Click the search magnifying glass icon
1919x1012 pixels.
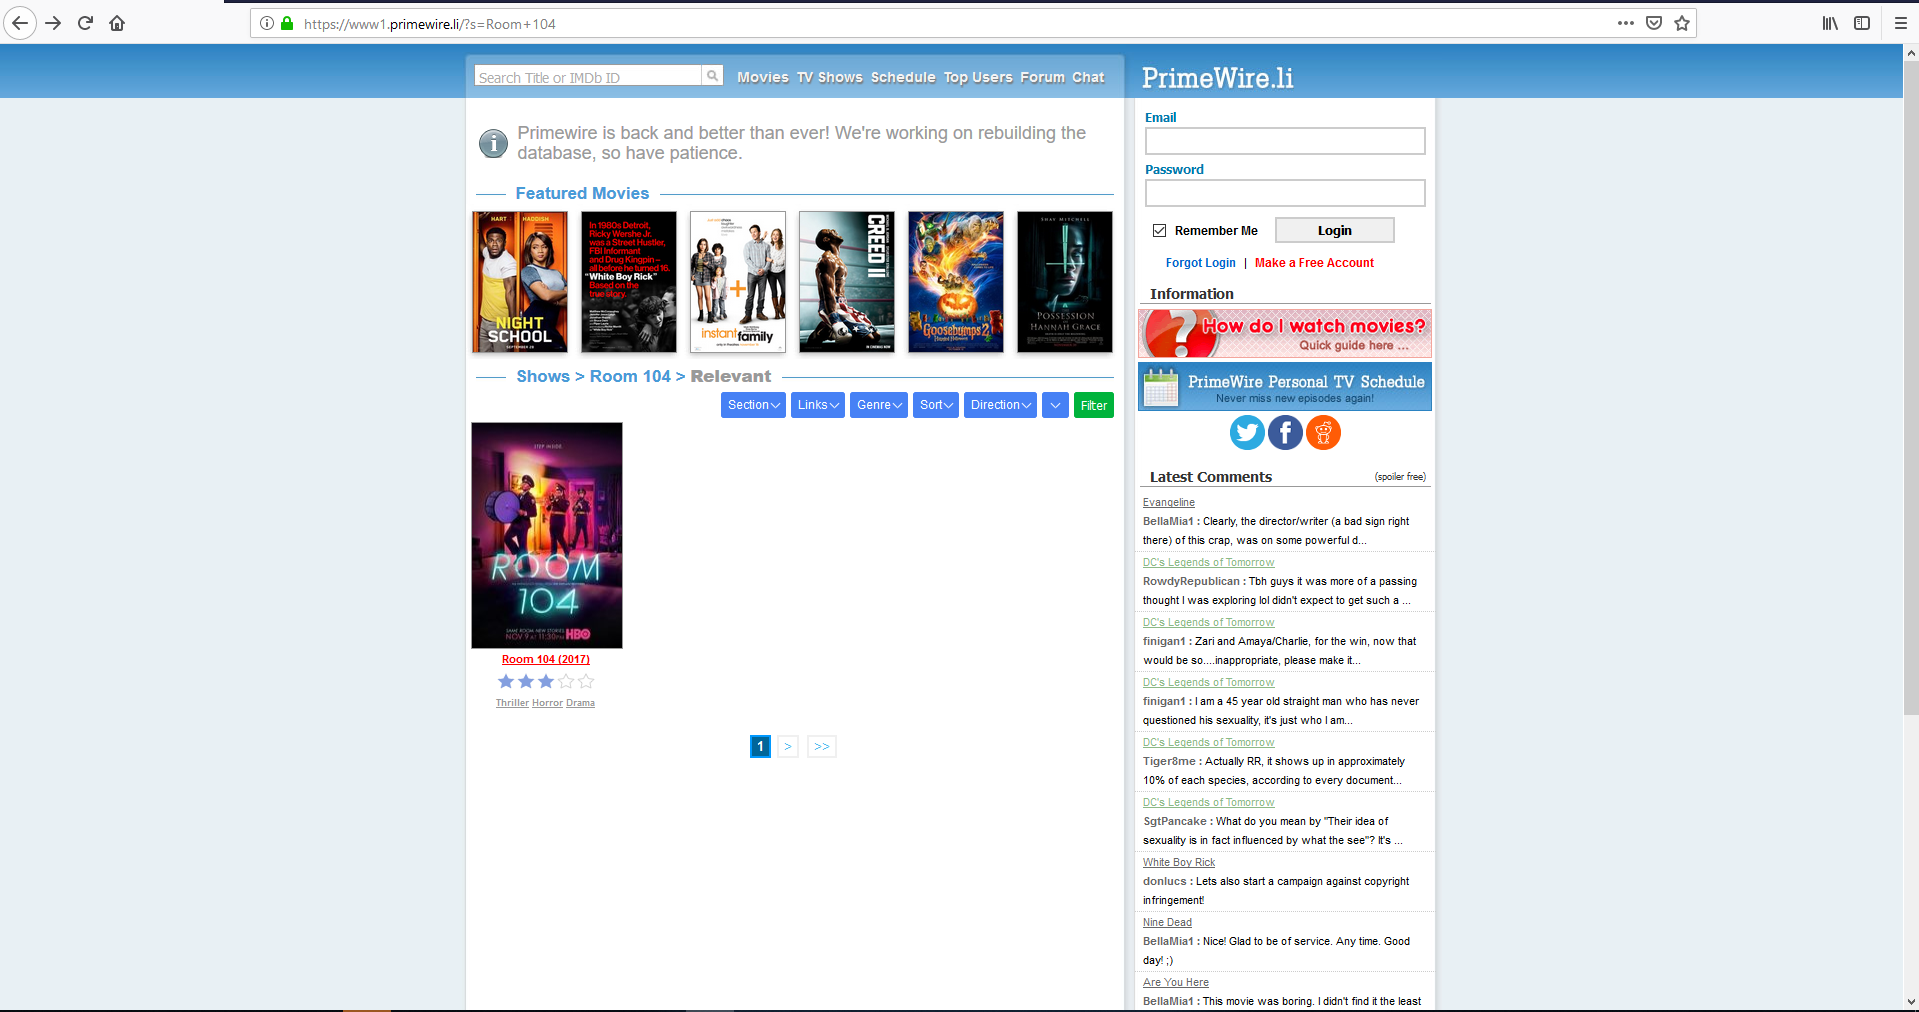(x=711, y=75)
